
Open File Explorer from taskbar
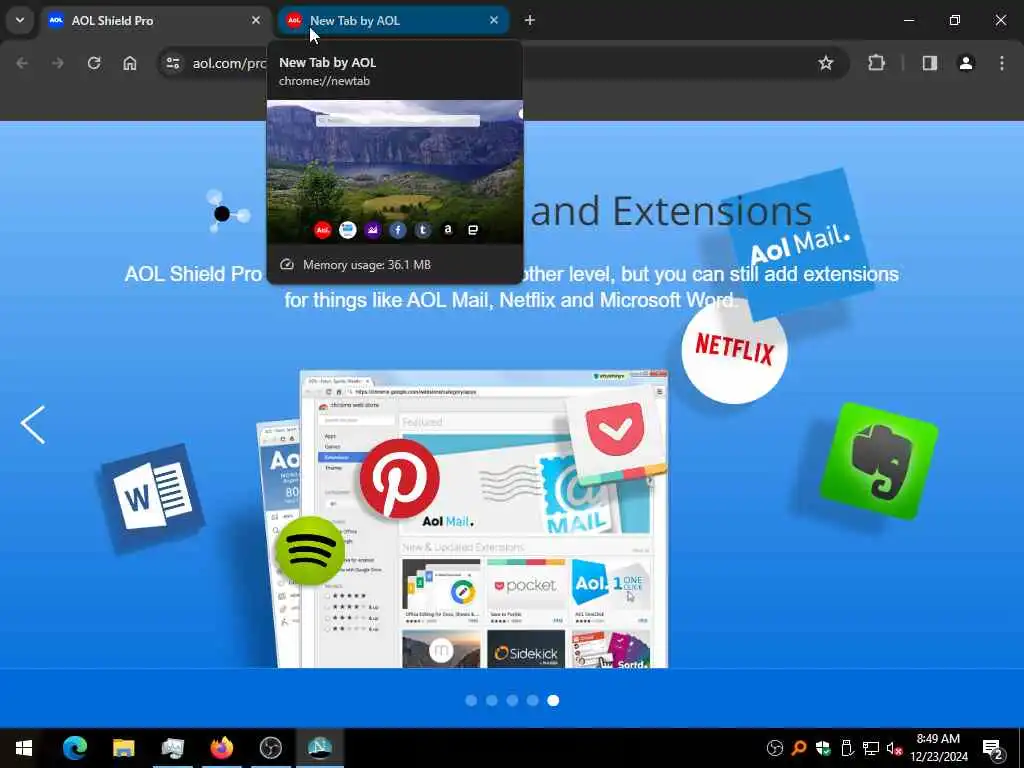point(123,748)
